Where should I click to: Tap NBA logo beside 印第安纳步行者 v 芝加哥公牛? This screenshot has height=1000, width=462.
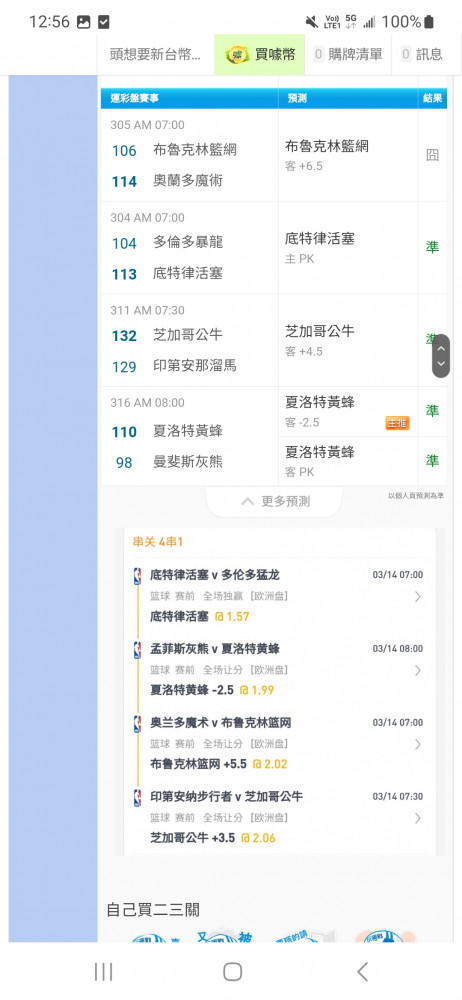tap(137, 797)
